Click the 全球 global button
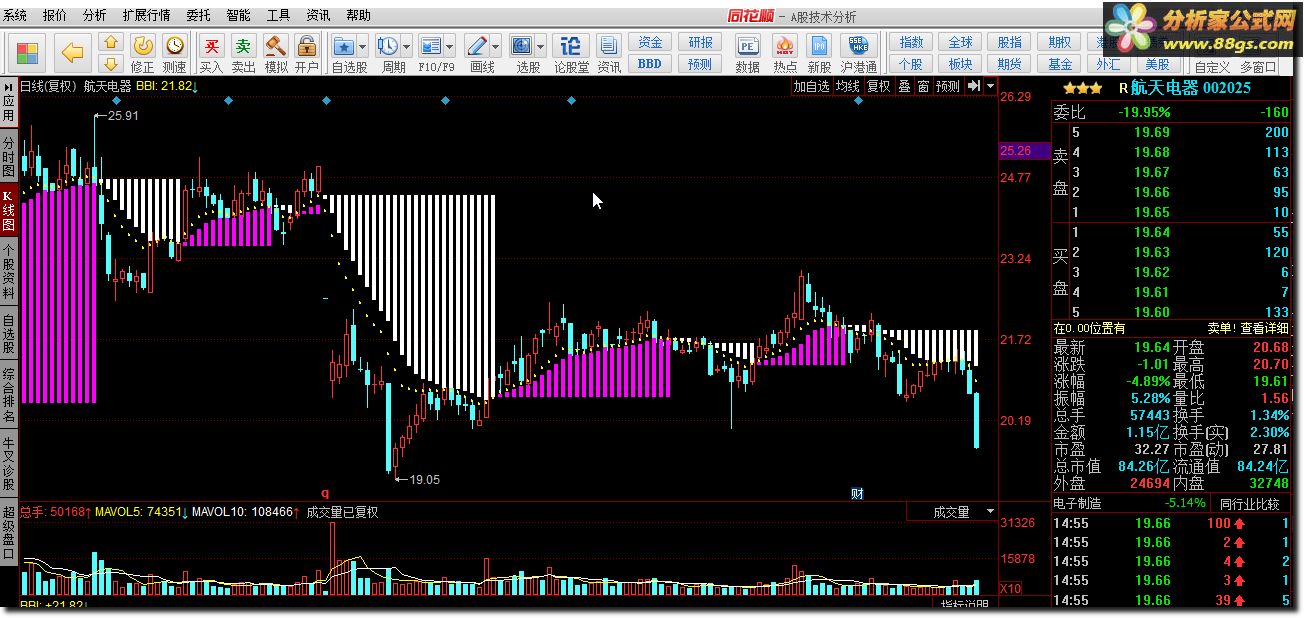This screenshot has height=618, width=1305. click(960, 43)
